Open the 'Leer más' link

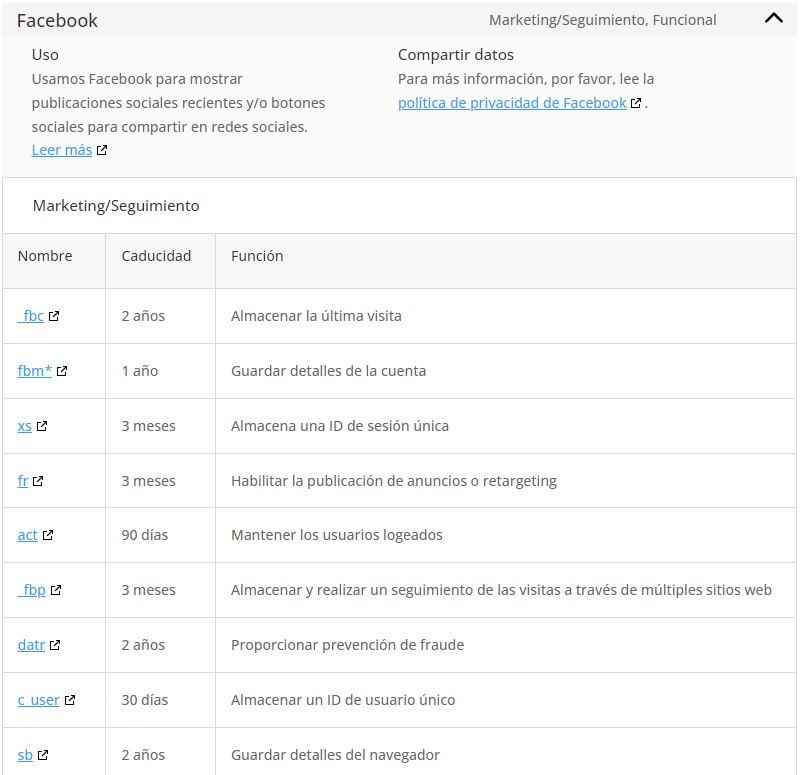[x=62, y=150]
